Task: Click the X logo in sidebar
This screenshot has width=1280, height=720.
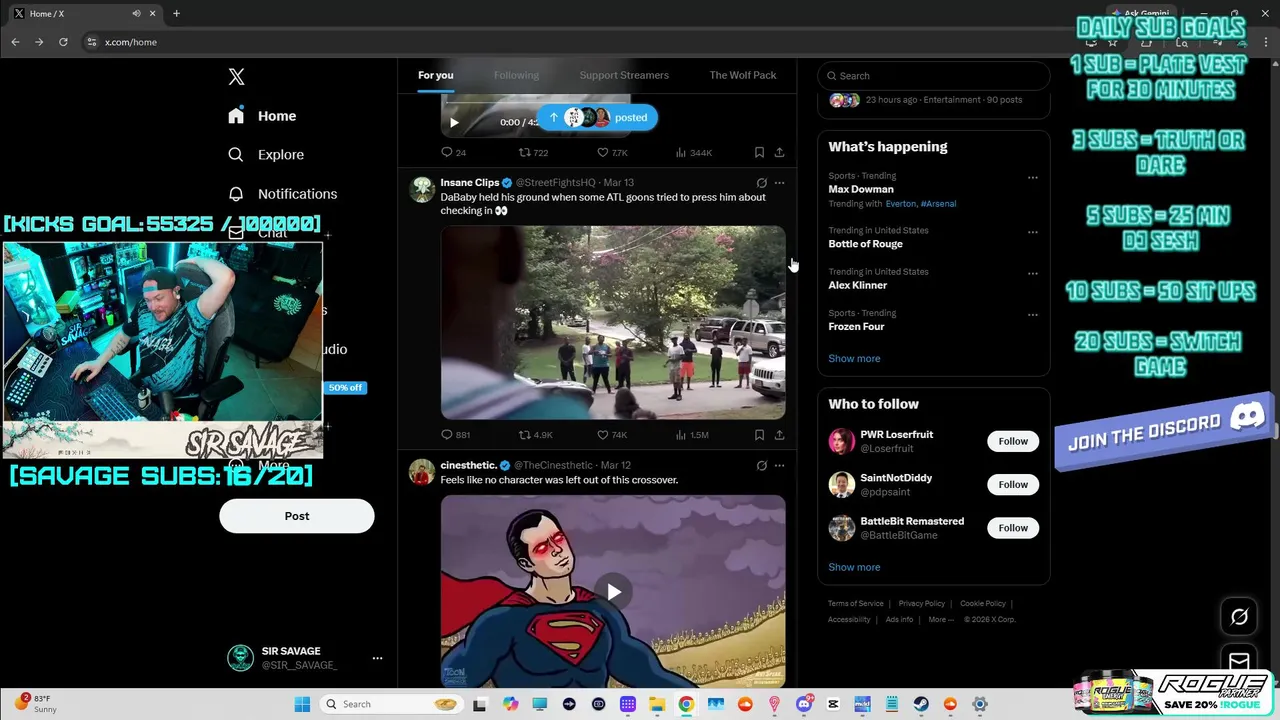Action: (x=236, y=77)
